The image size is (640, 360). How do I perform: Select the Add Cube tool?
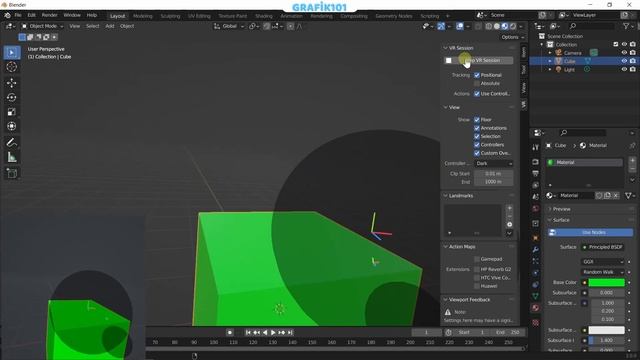coord(11,173)
